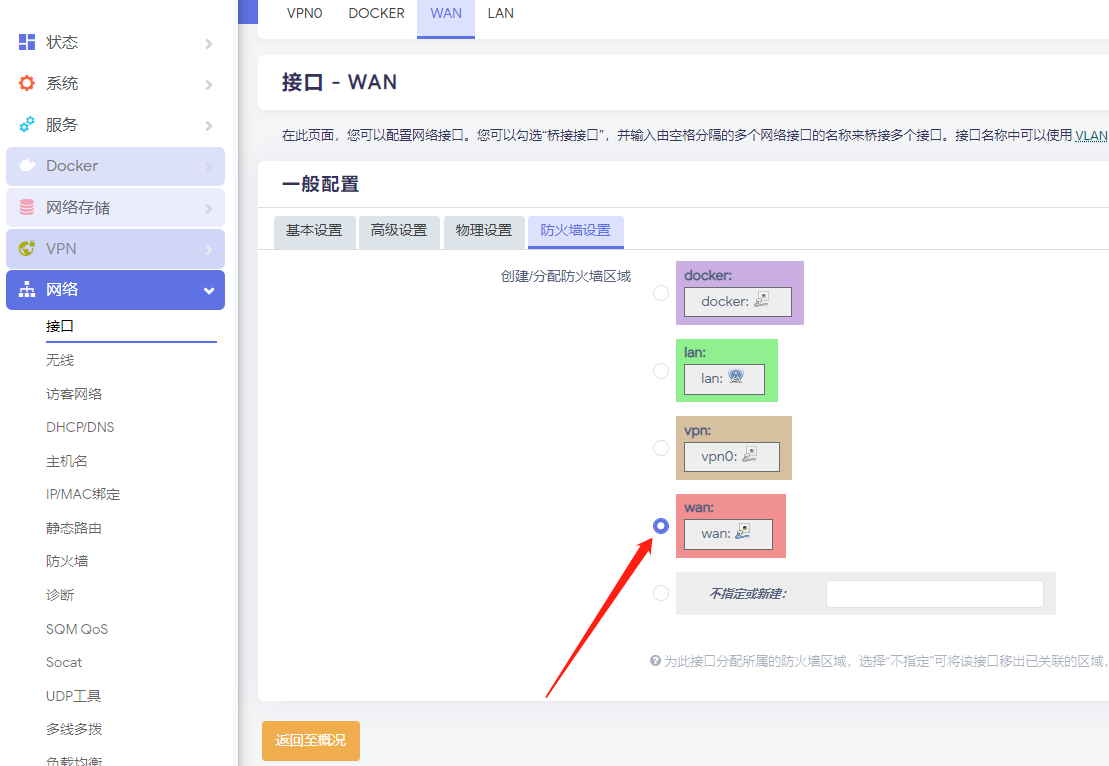This screenshot has height=766, width=1109.
Task: Click the 不指定或新建 zone text field
Action: point(934,594)
